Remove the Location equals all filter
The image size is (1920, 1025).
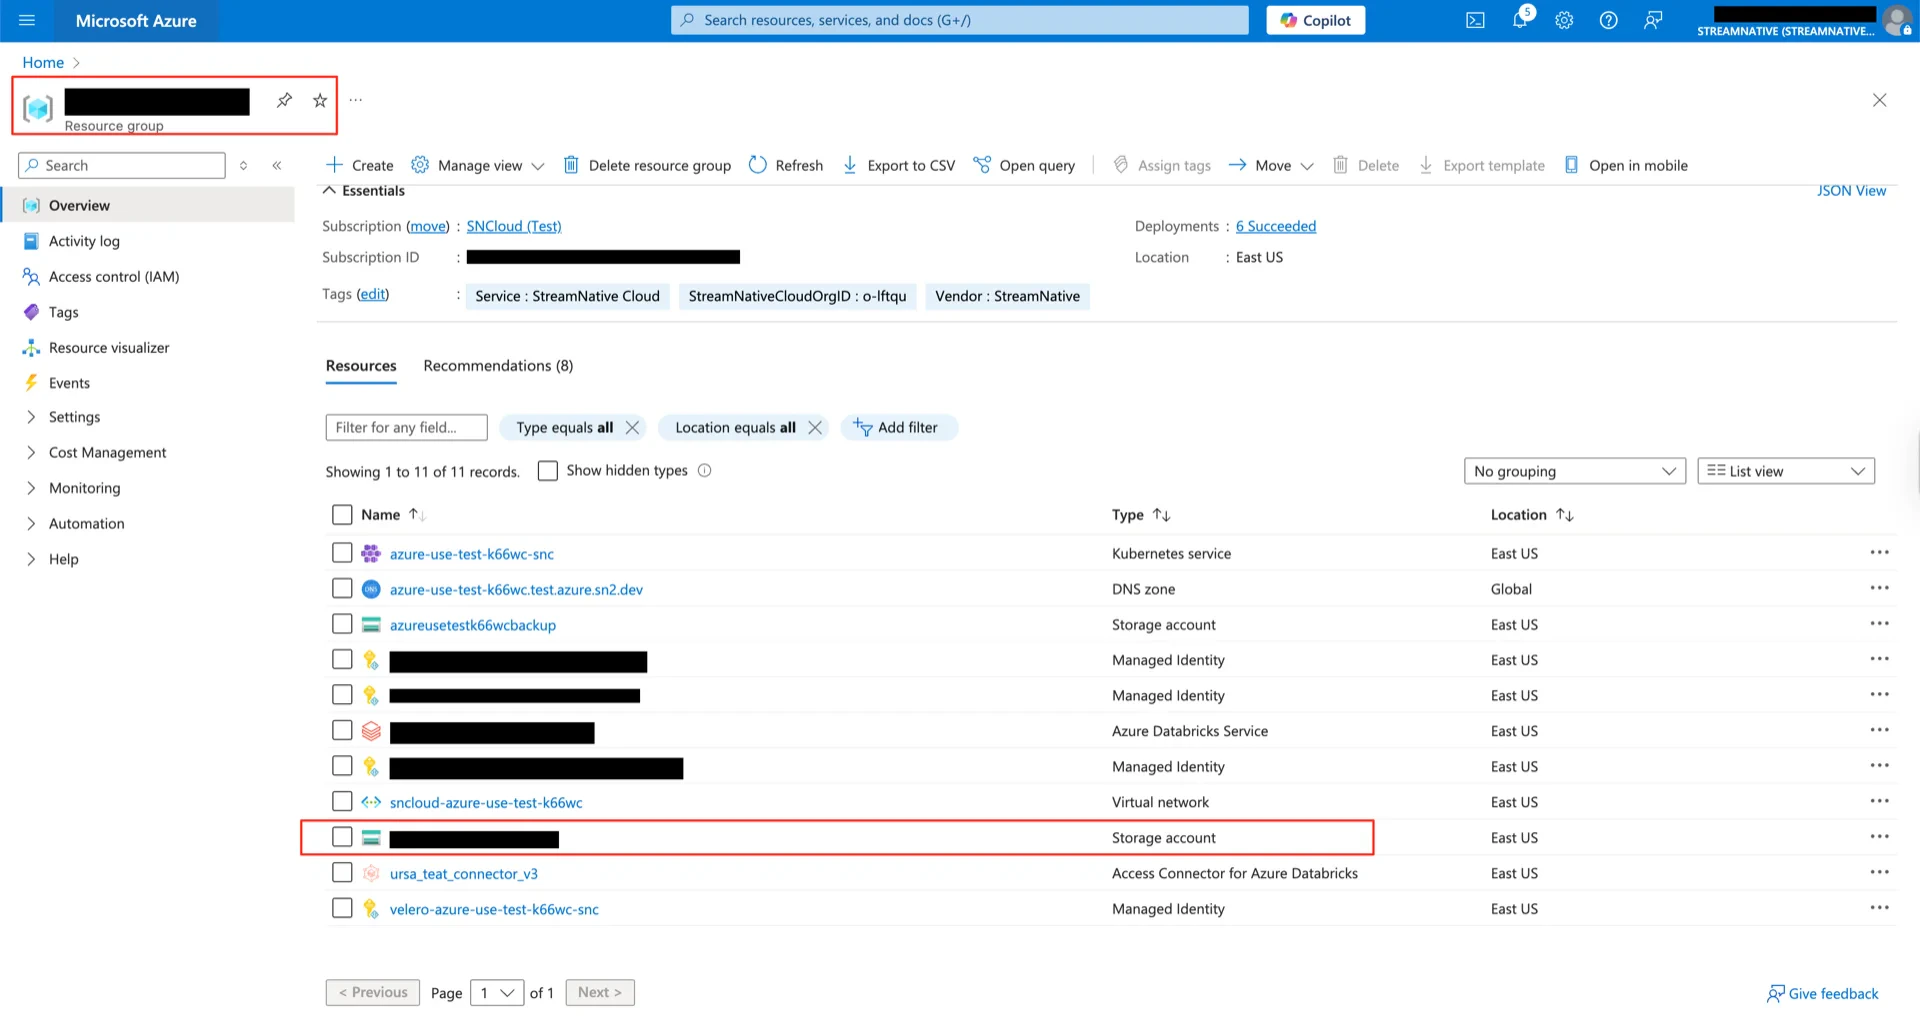pos(815,427)
